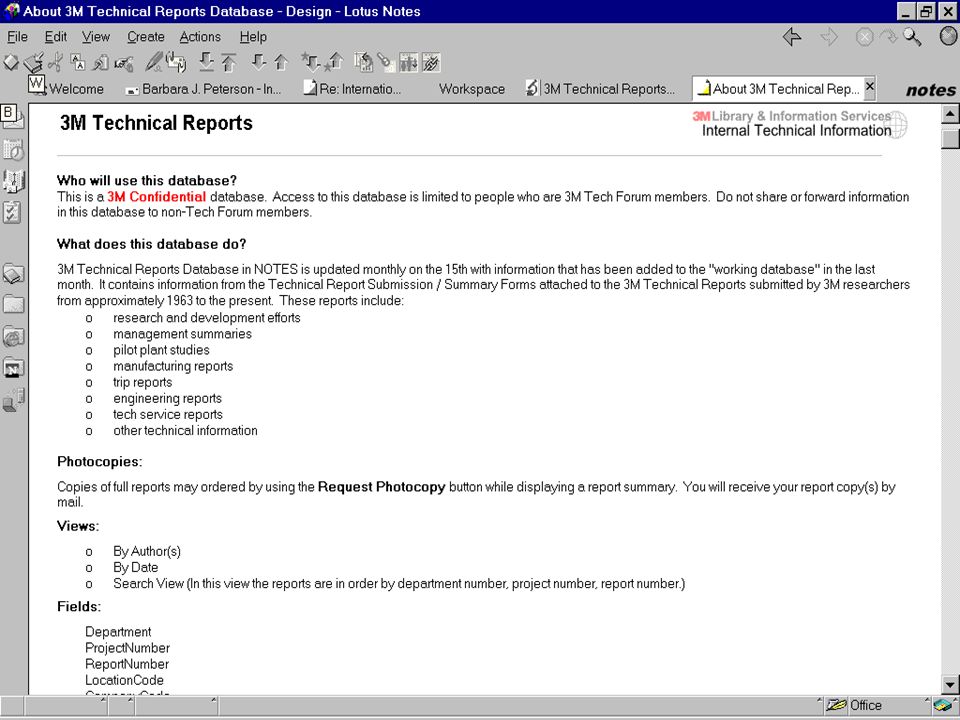Screen dimensions: 960x720
Task: Click the starred up-arrow previous unread icon
Action: 334,62
